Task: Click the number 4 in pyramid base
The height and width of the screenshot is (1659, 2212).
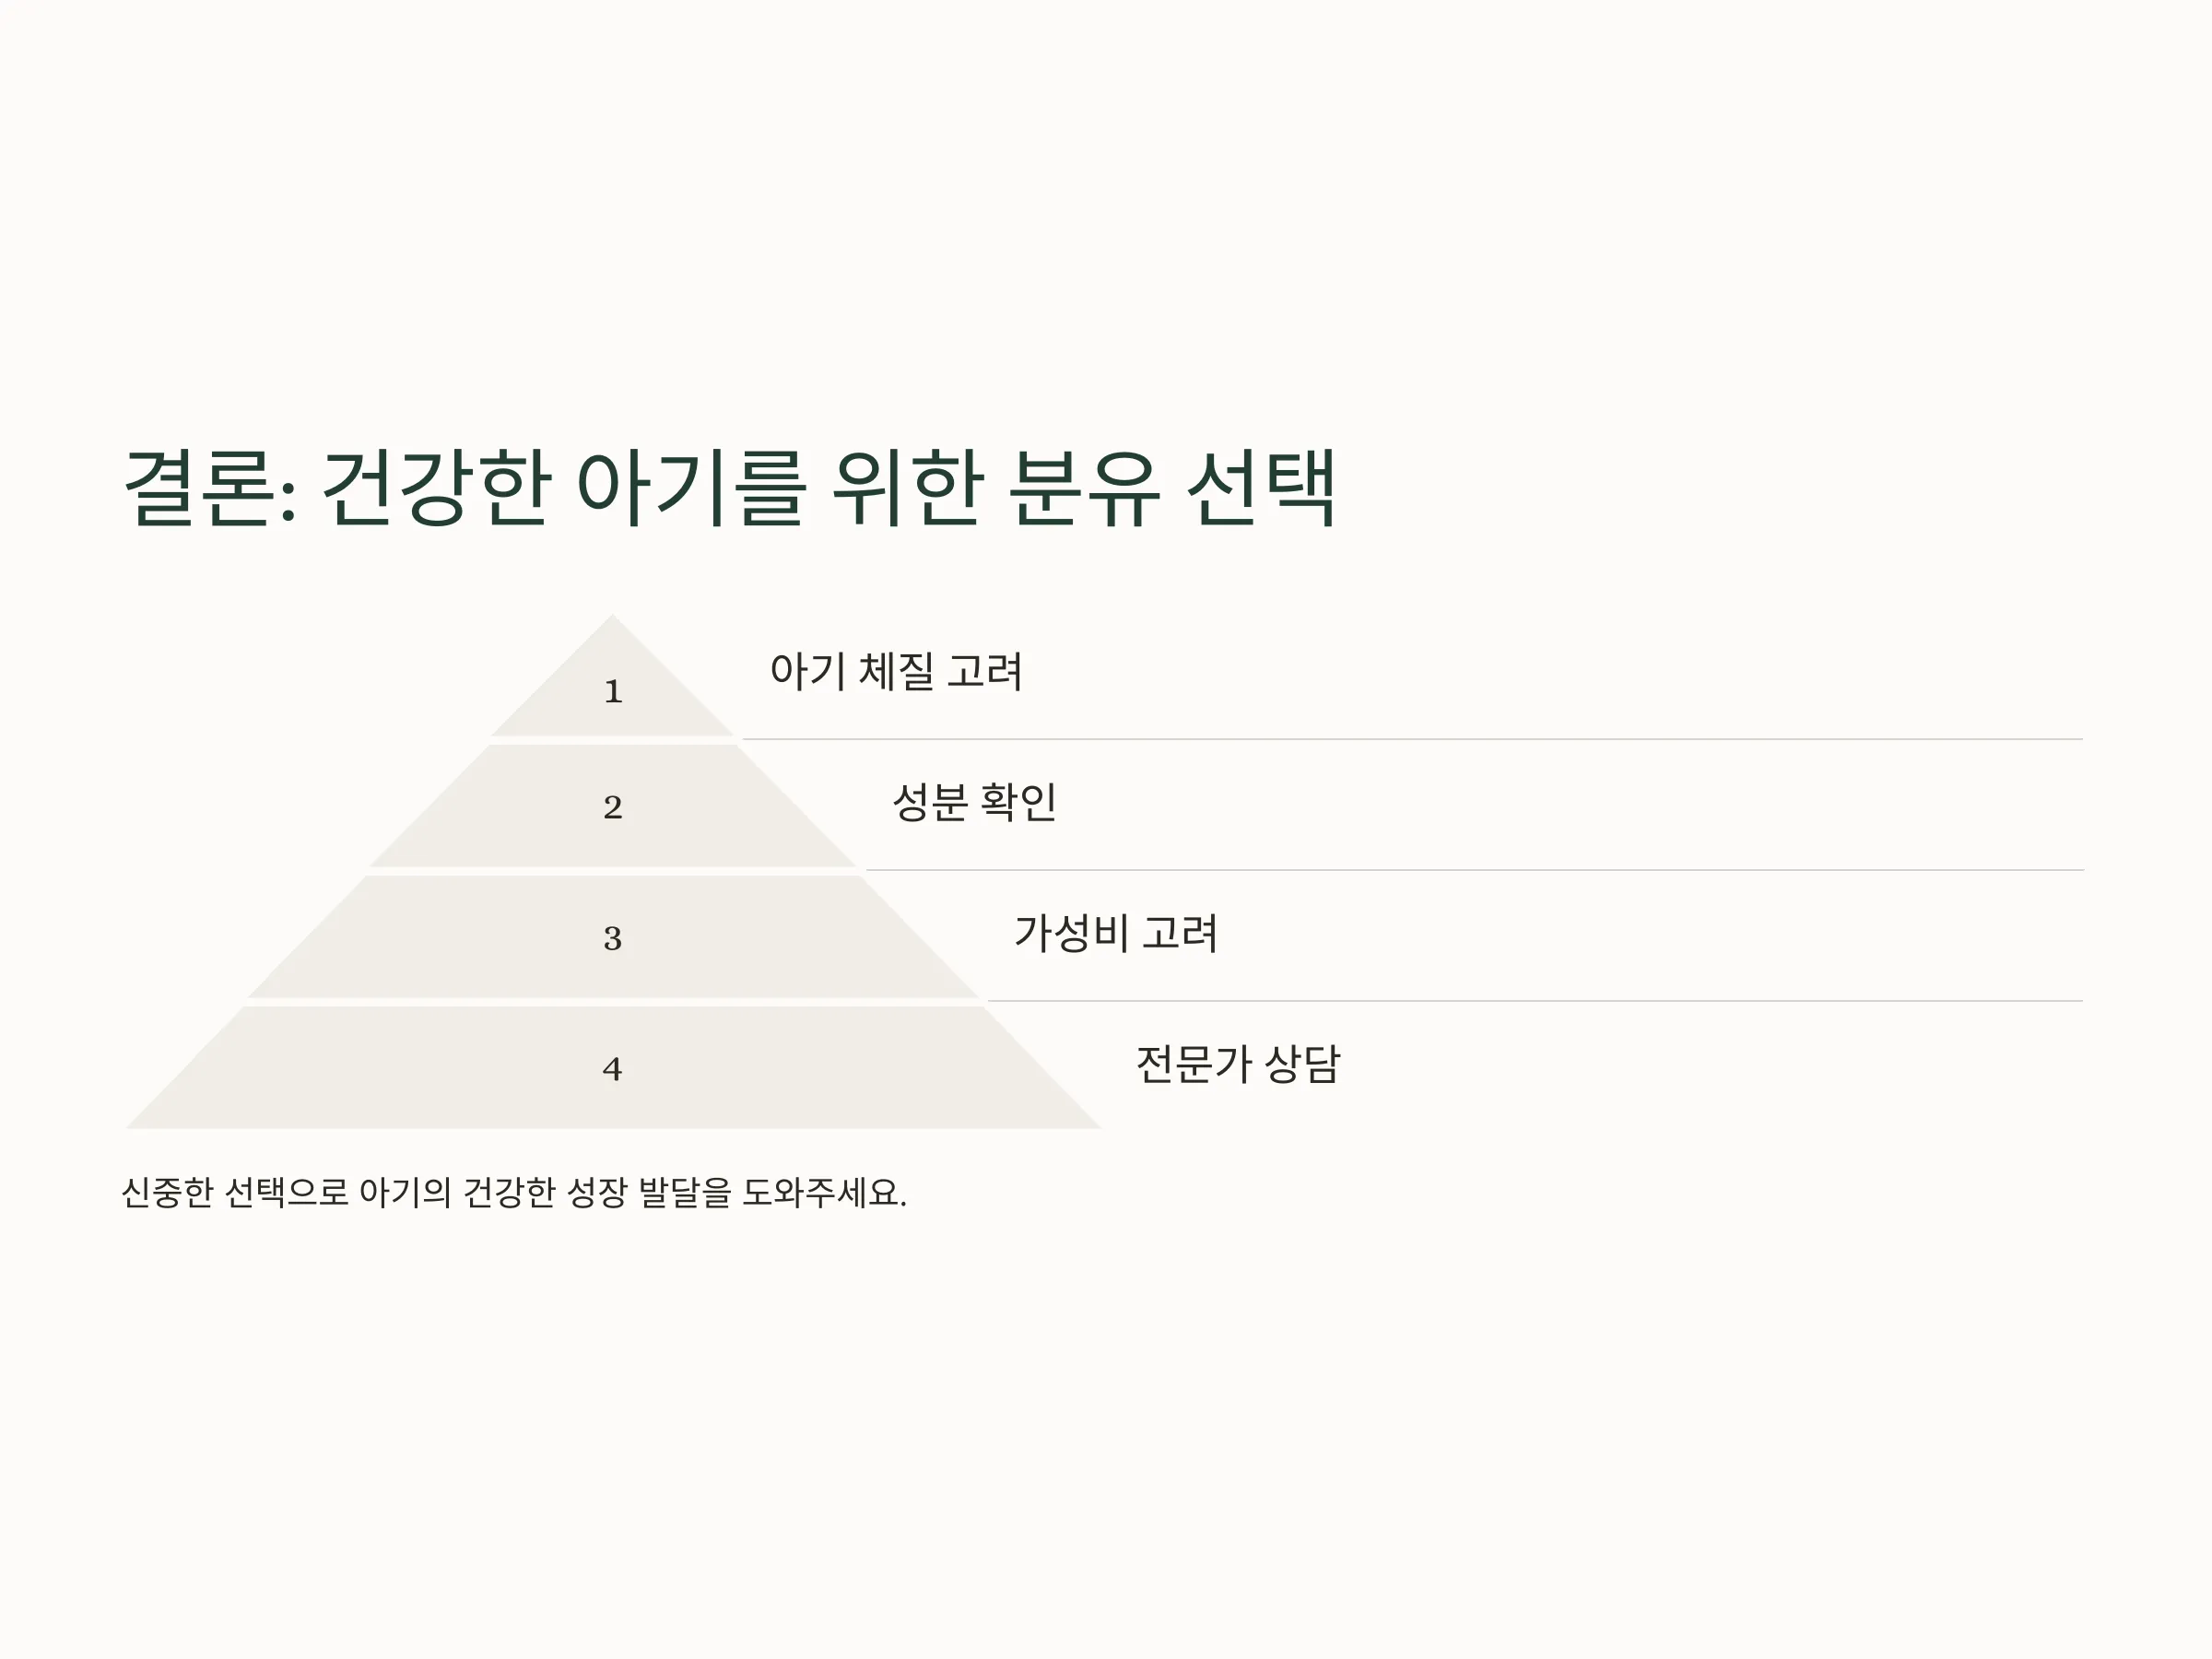Action: (613, 1069)
